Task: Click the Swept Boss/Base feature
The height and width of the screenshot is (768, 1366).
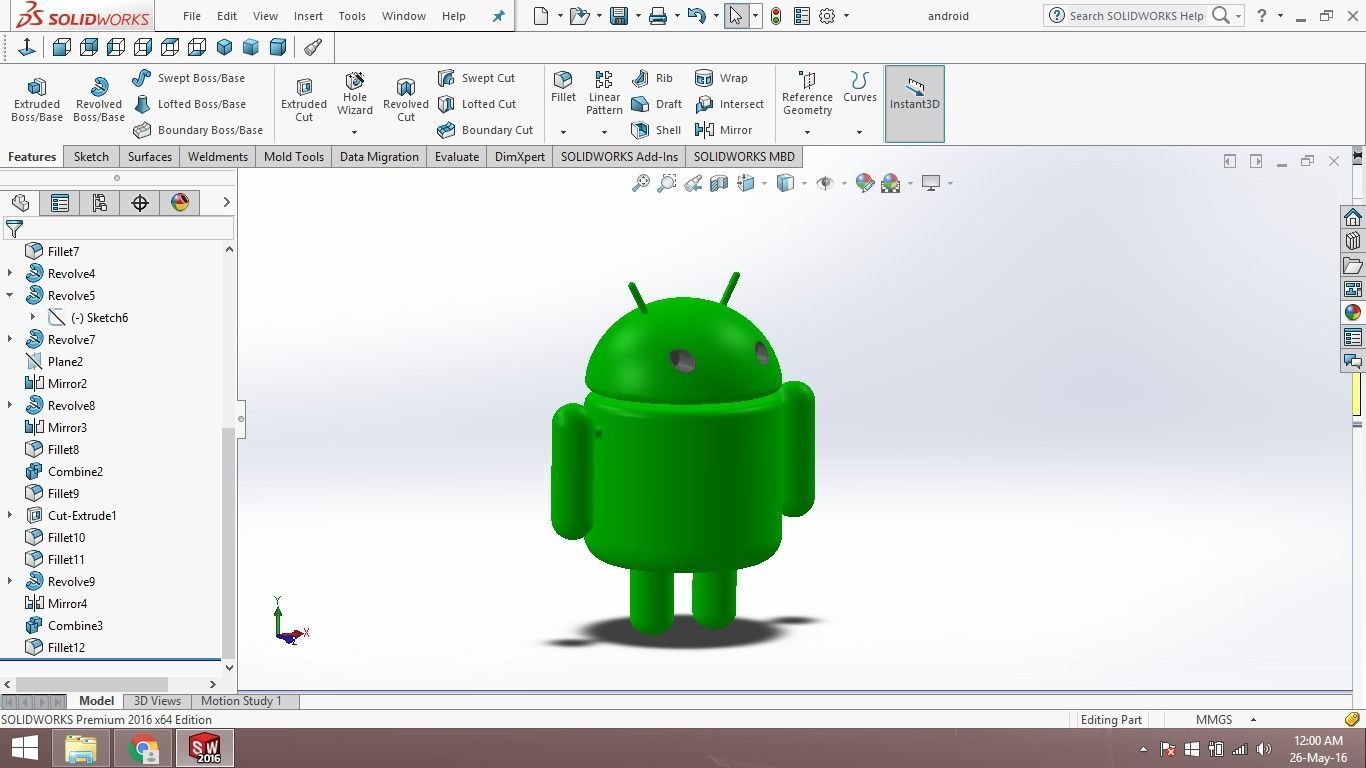Action: tap(188, 78)
